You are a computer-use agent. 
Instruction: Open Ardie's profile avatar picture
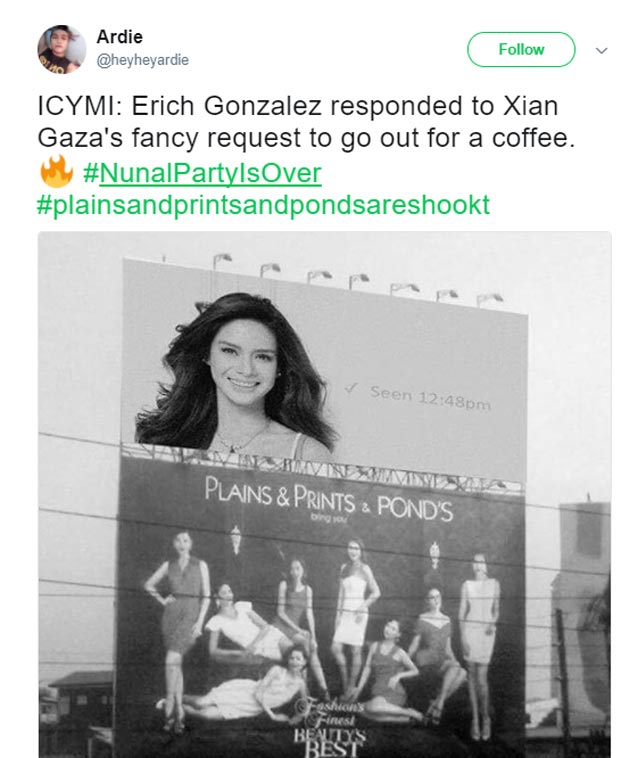pos(62,49)
